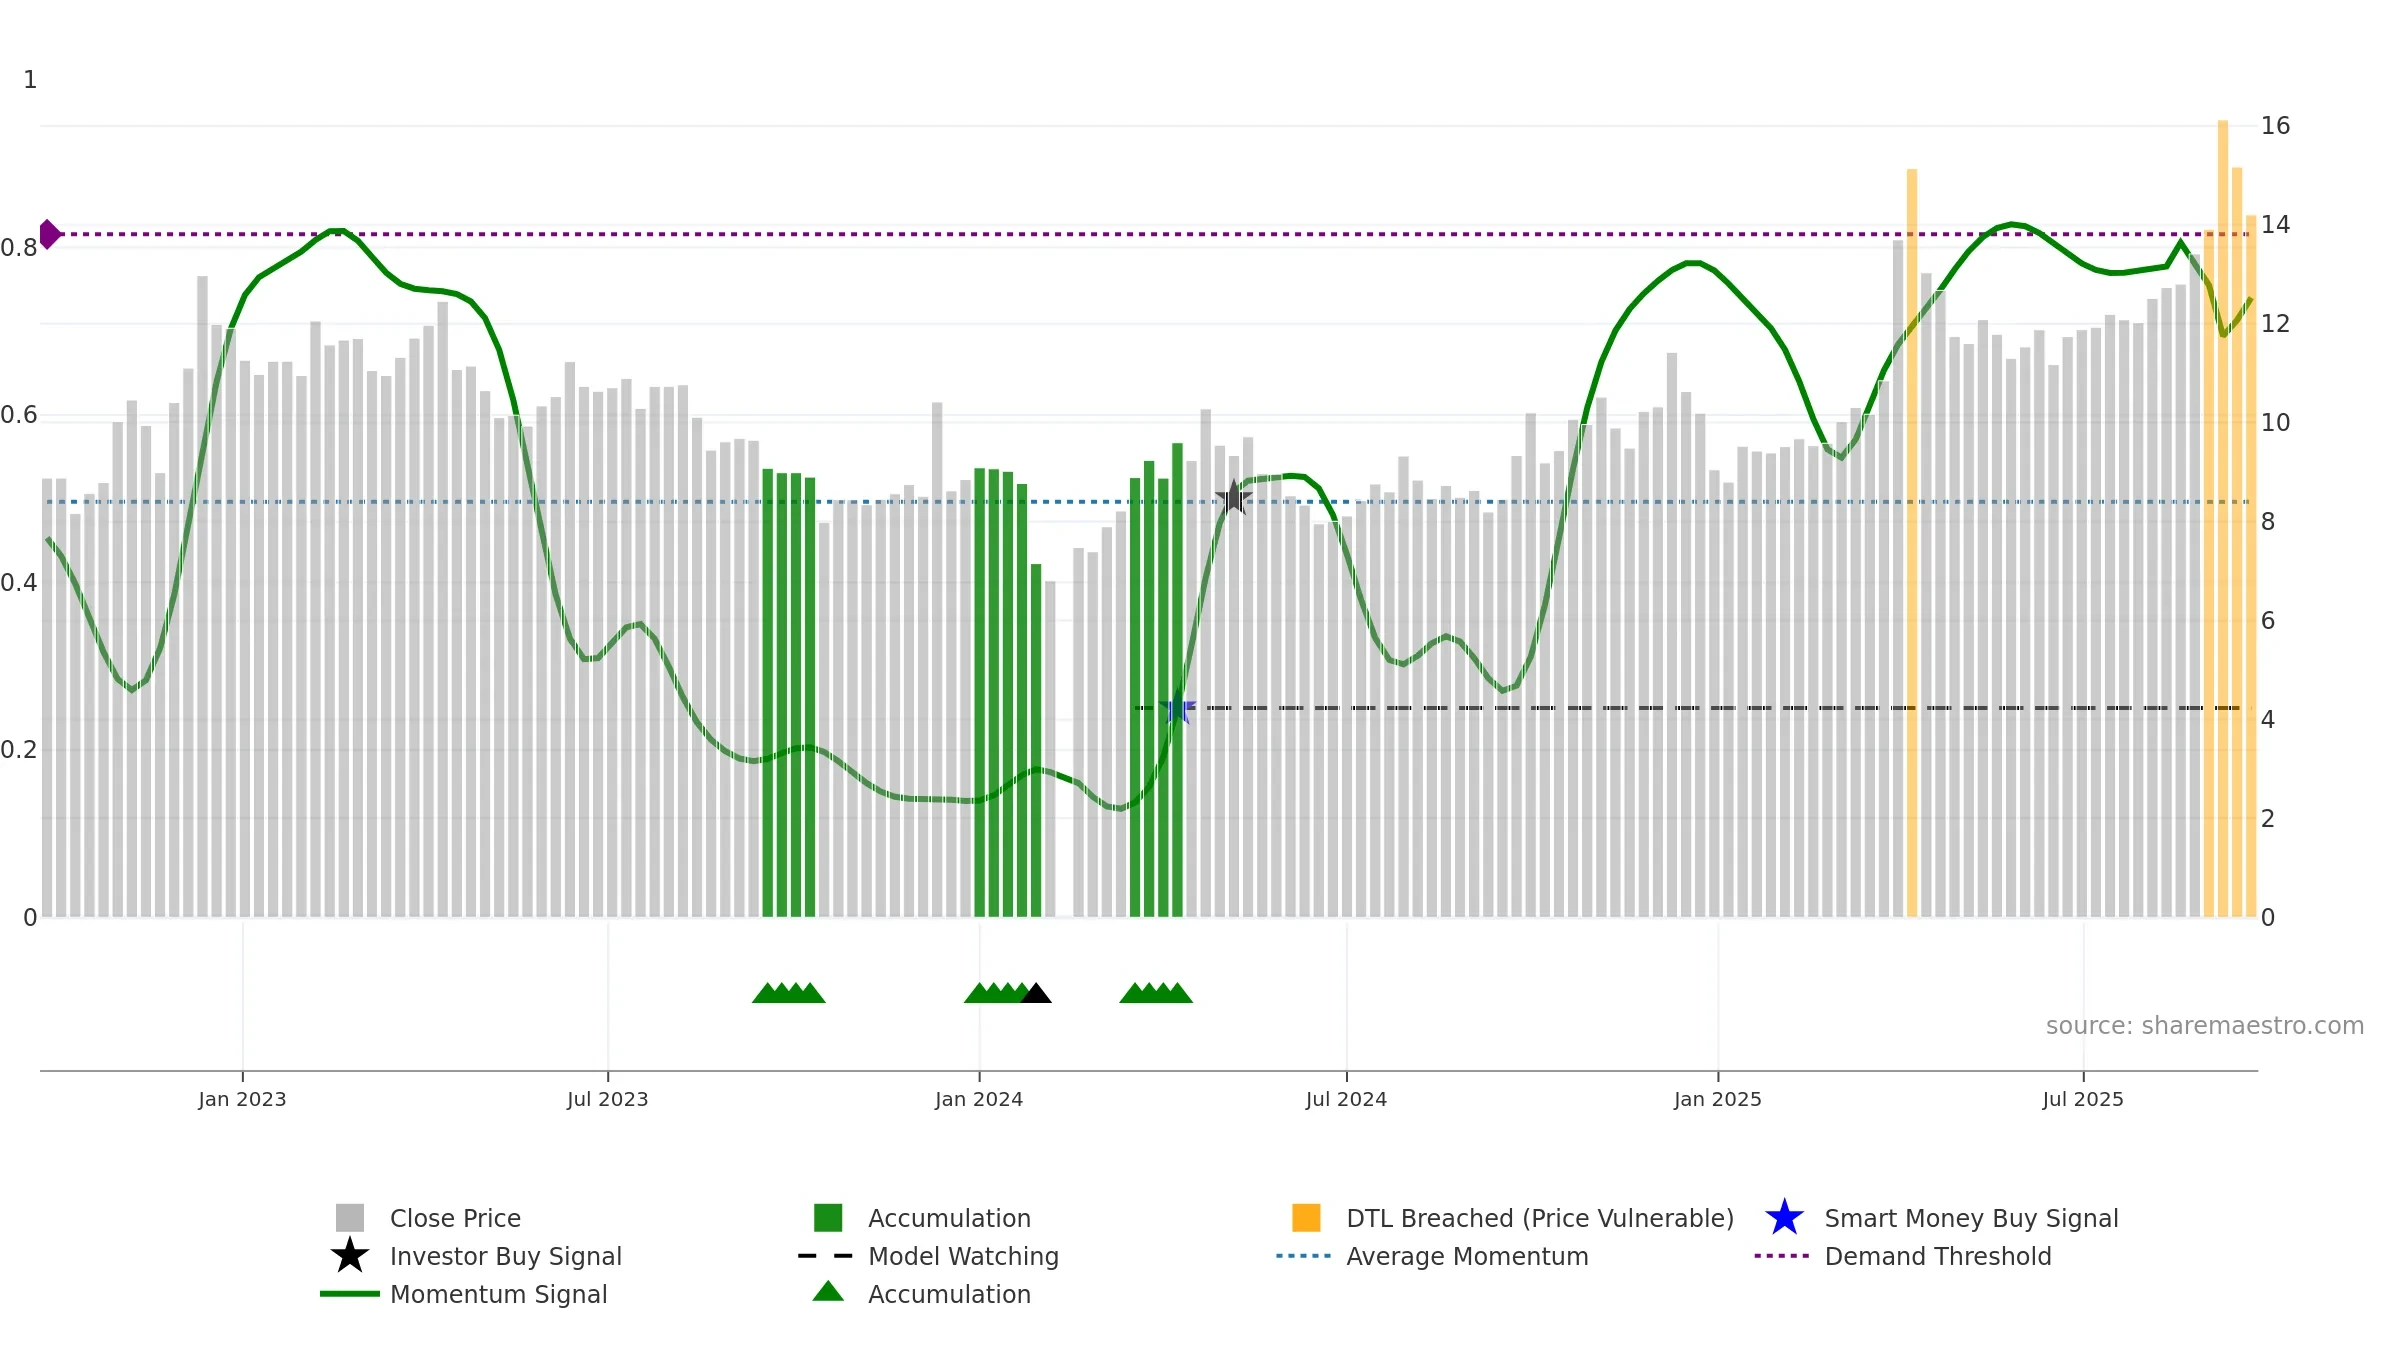The width and height of the screenshot is (2400, 1350).
Task: Click the Jul 2025 axis label
Action: point(2083,1099)
